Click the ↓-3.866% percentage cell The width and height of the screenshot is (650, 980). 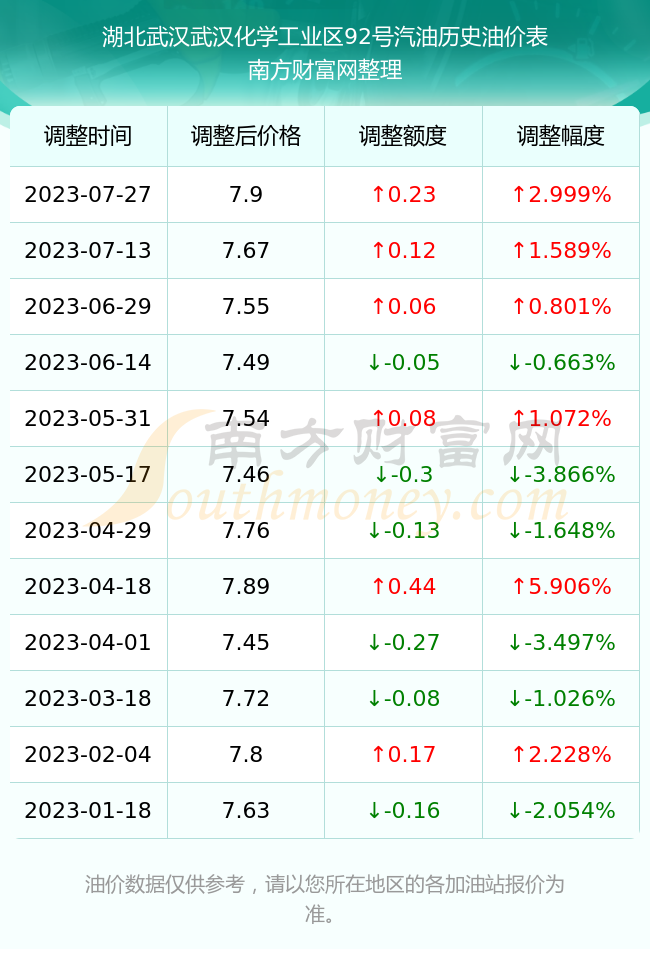tap(561, 474)
